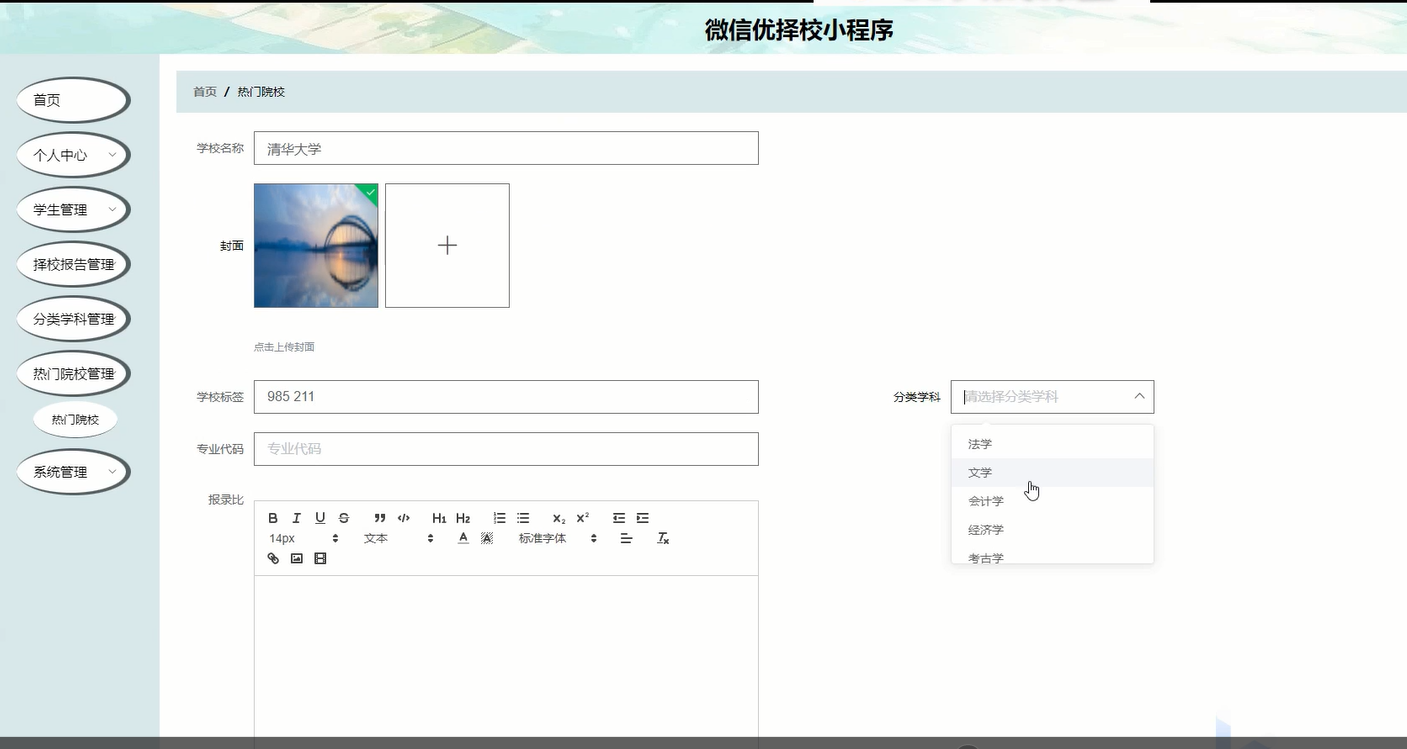Apply superscript formatting

coord(583,518)
